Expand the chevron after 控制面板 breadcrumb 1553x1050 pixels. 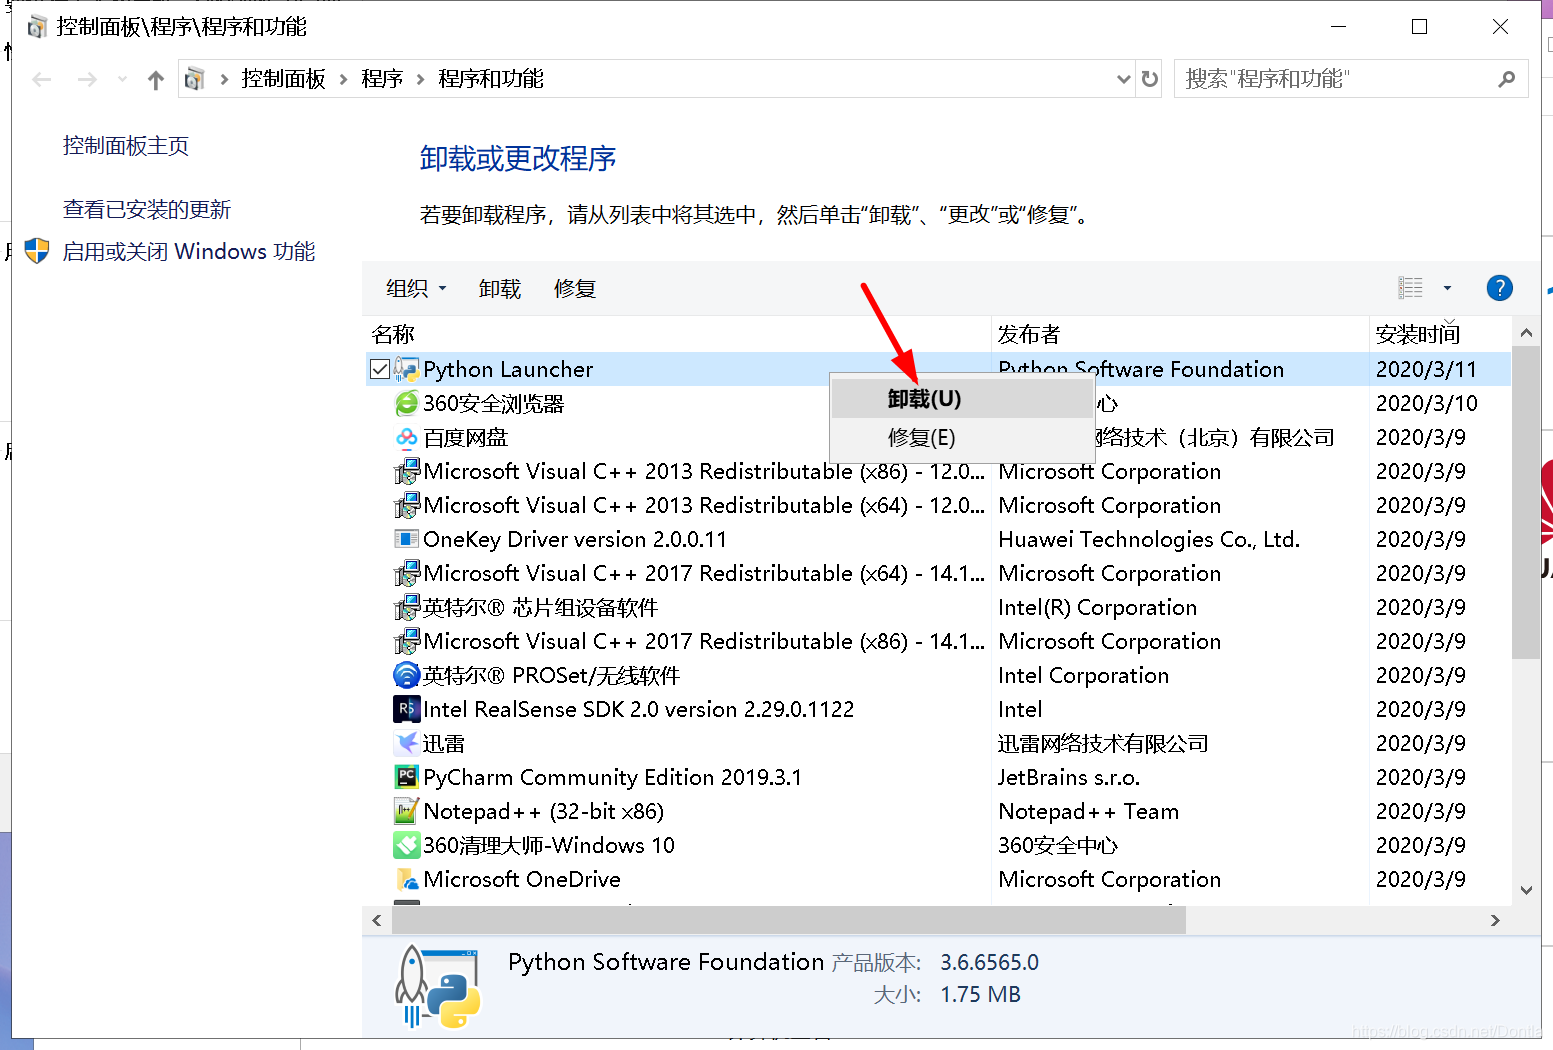pos(344,79)
